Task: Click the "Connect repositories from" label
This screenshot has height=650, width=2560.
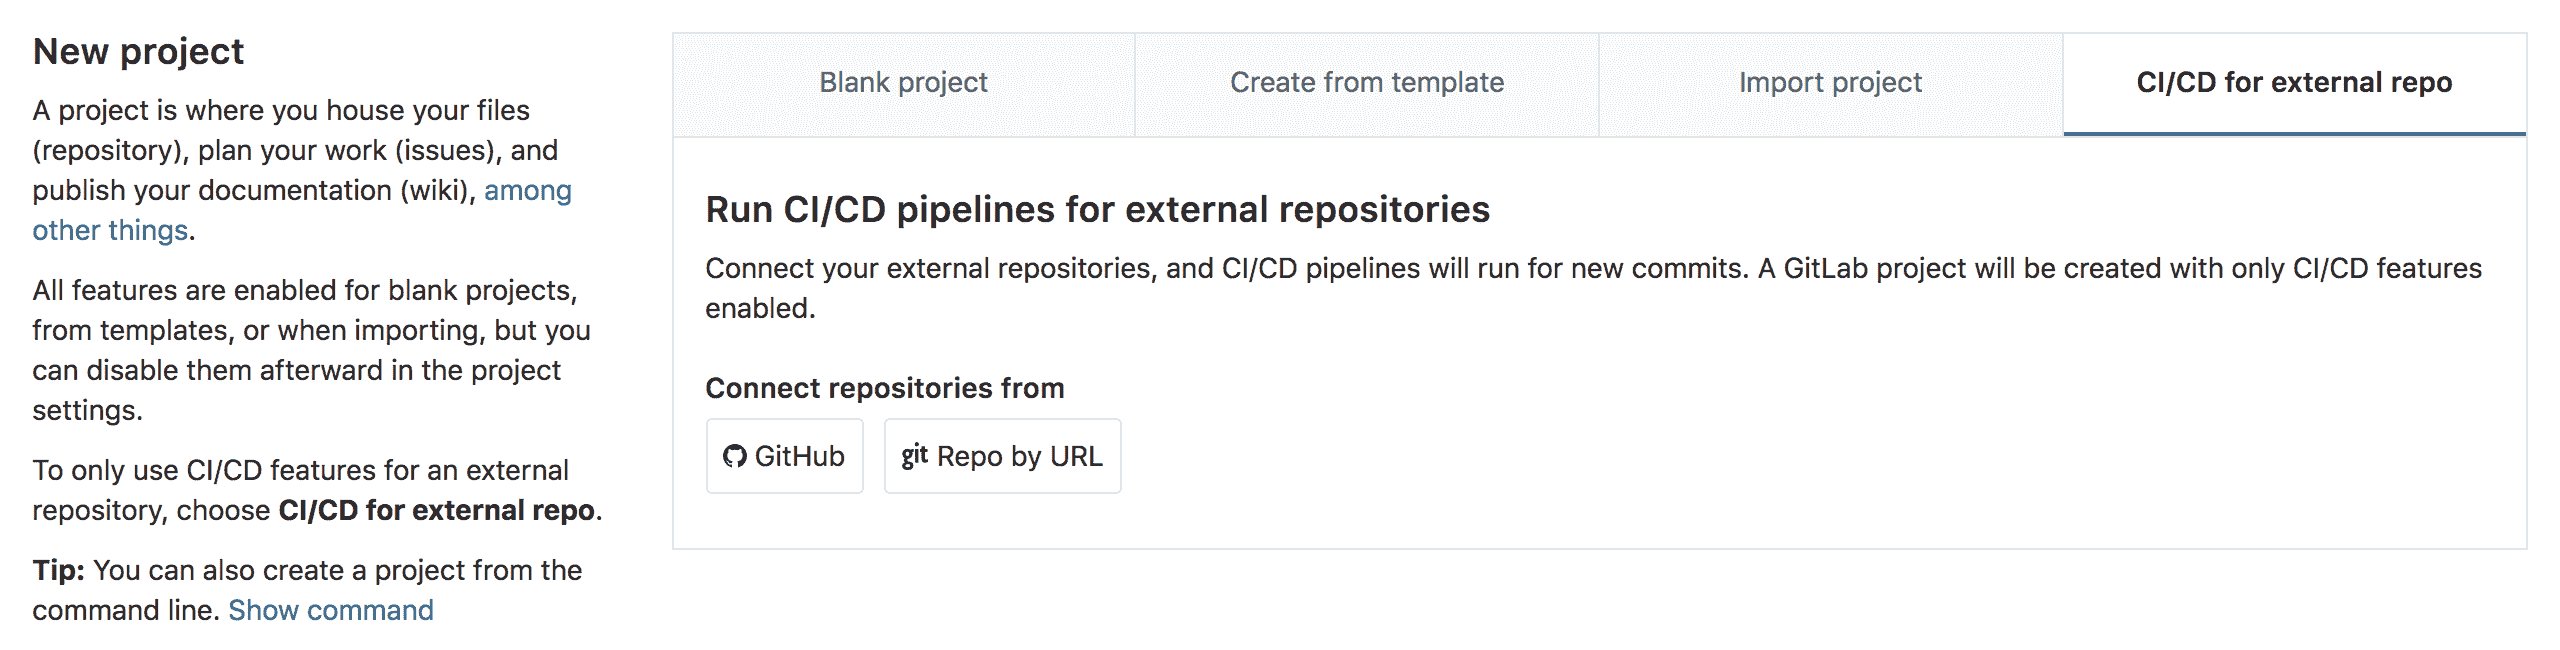Action: click(884, 389)
